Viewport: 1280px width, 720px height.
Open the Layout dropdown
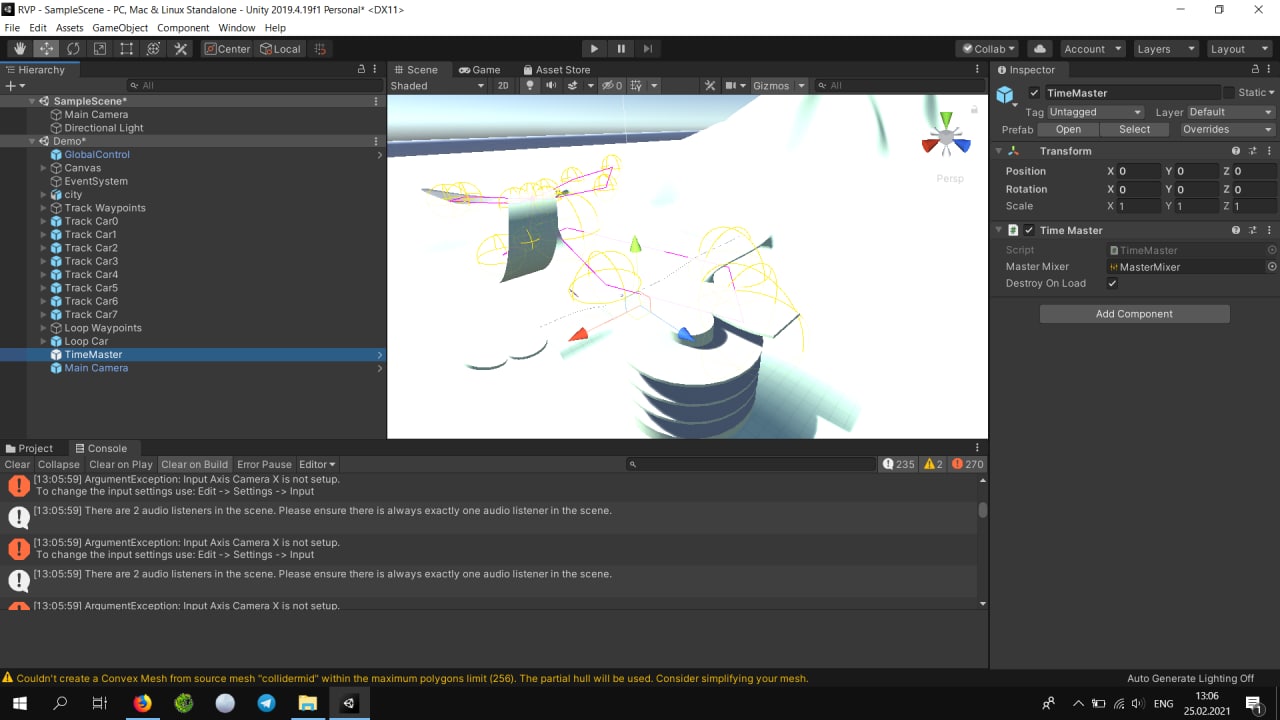pyautogui.click(x=1239, y=49)
